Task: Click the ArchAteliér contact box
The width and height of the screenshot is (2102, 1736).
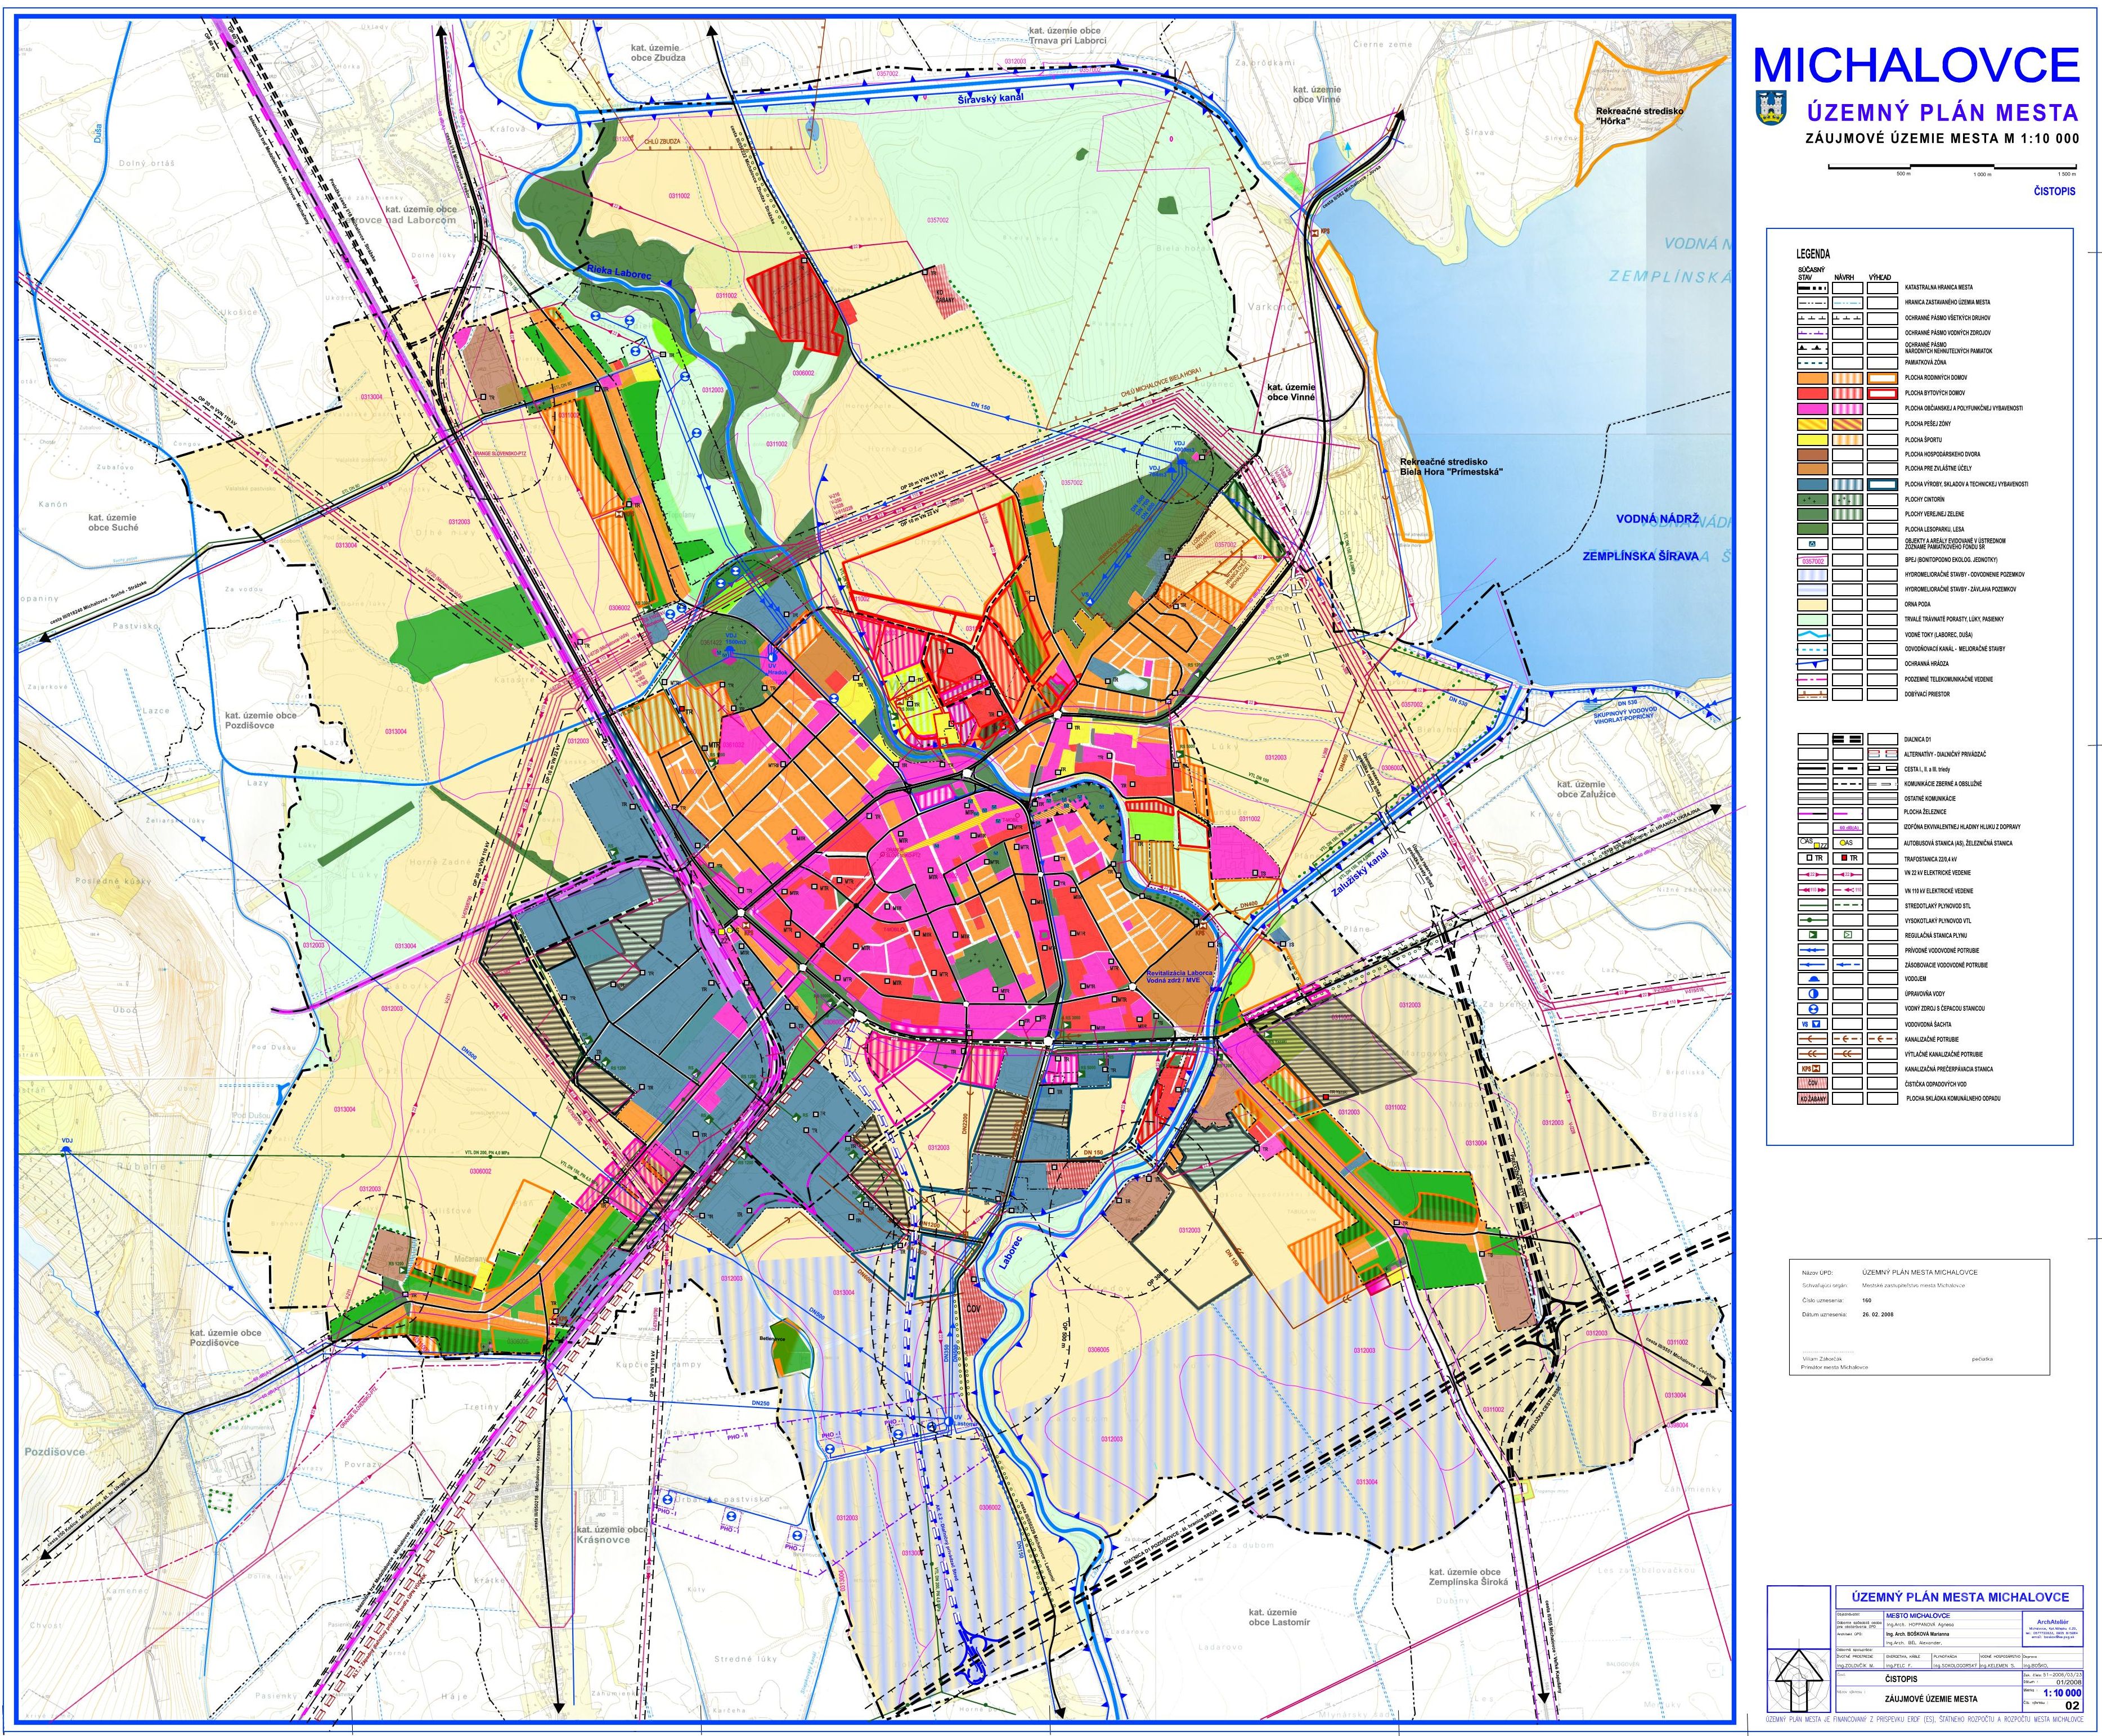Action: 2052,1628
